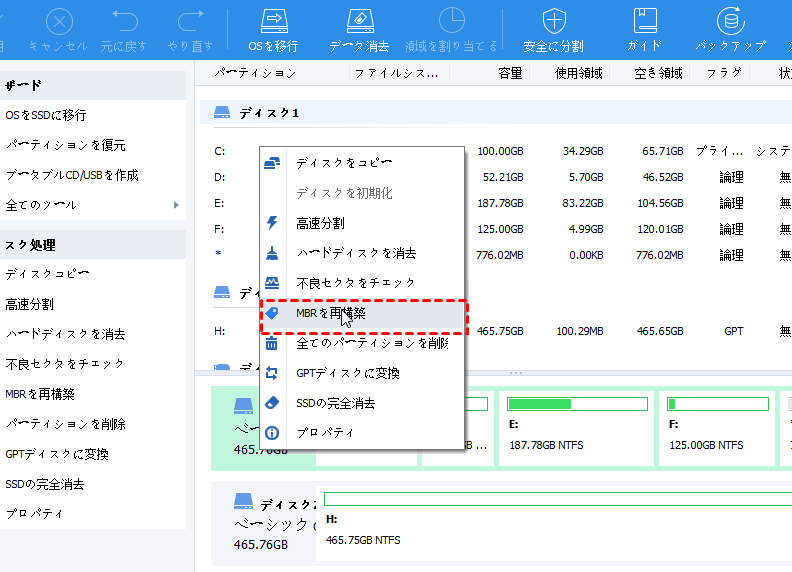Click the ディスクをコピー menu icon
This screenshot has width=792, height=572.
pos(272,163)
